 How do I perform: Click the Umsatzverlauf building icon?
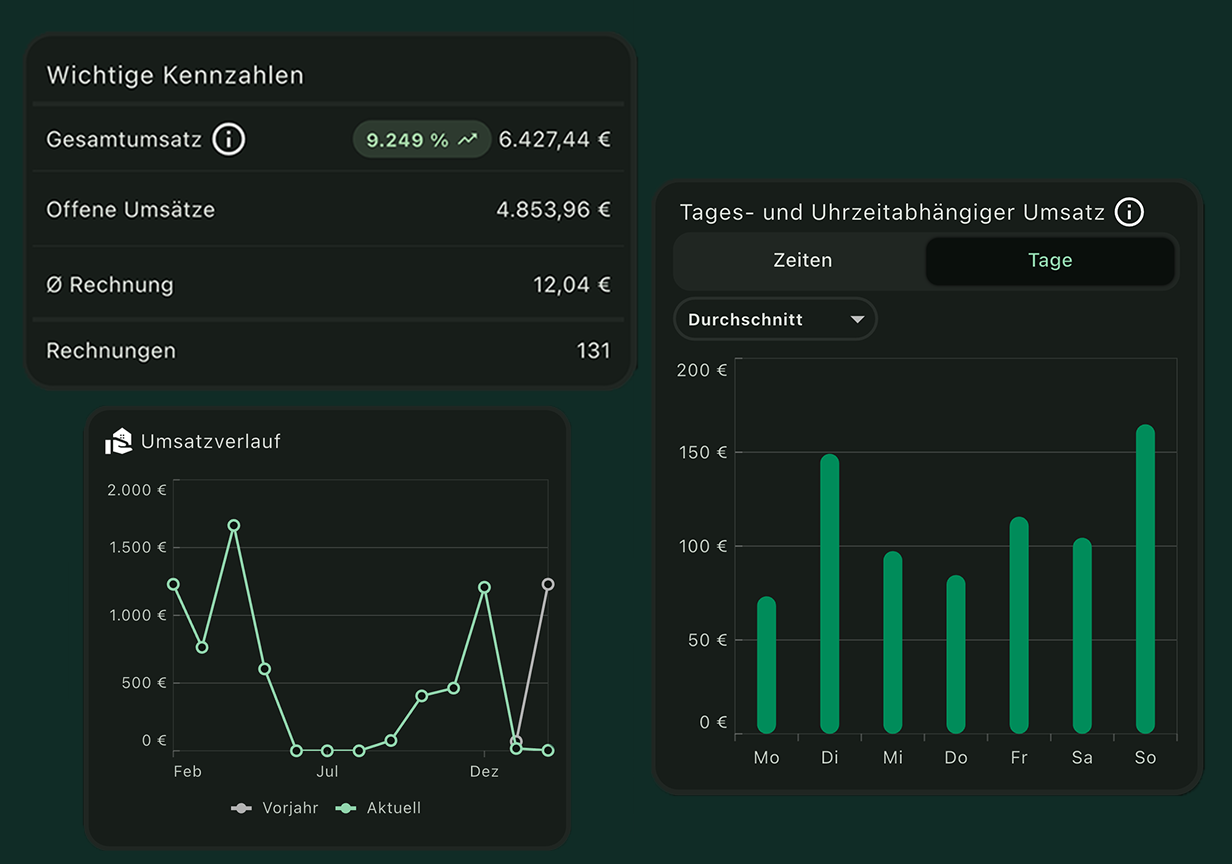pos(119,441)
